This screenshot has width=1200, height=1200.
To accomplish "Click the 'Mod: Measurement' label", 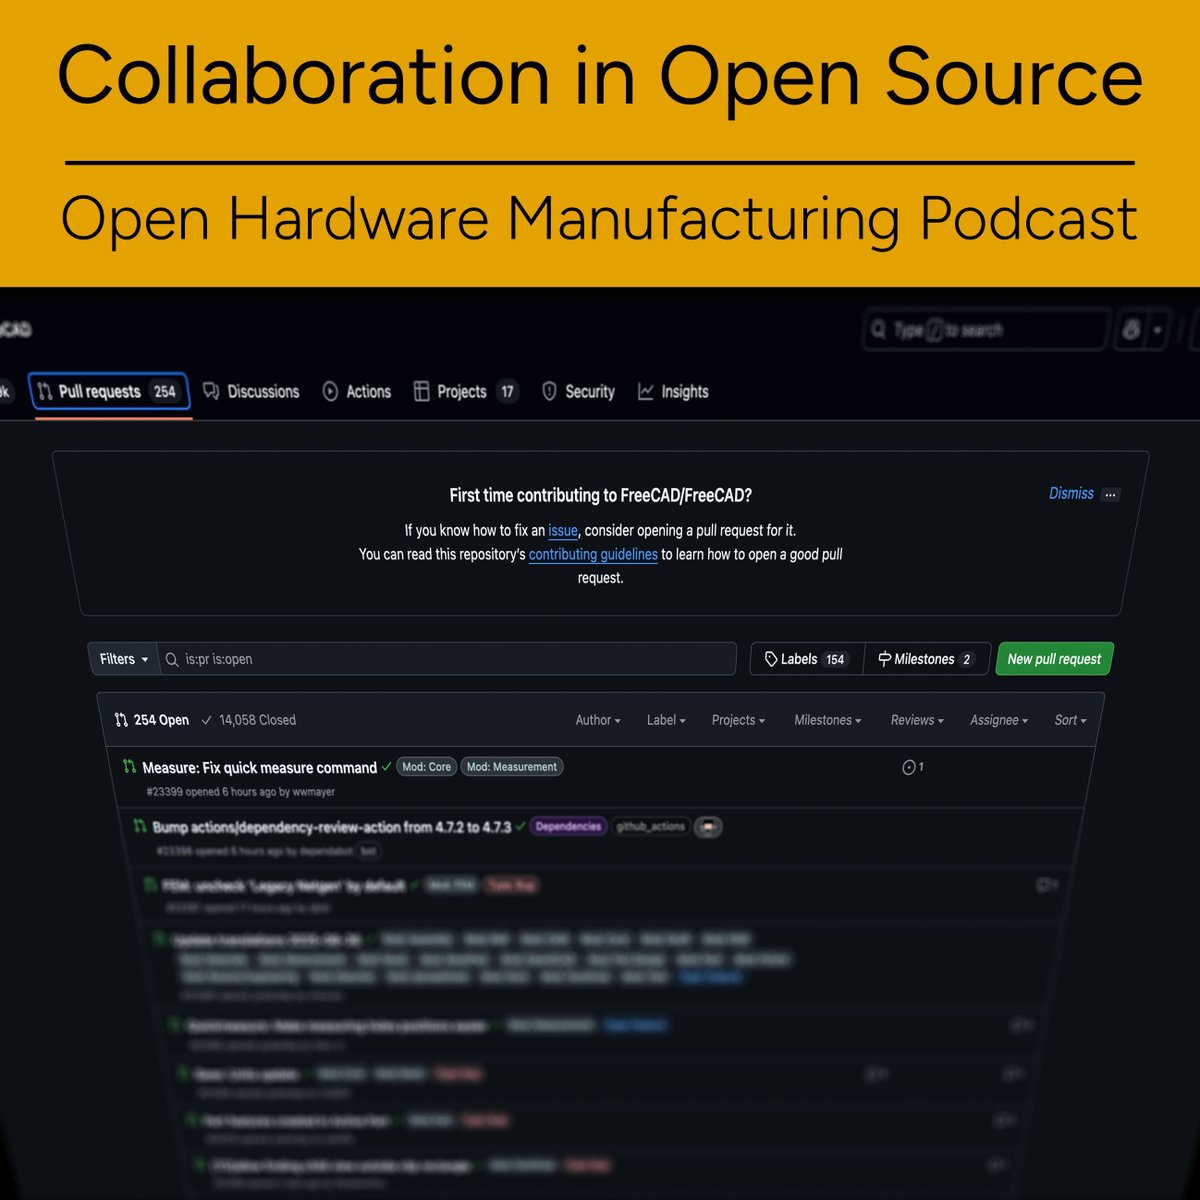I will 512,767.
